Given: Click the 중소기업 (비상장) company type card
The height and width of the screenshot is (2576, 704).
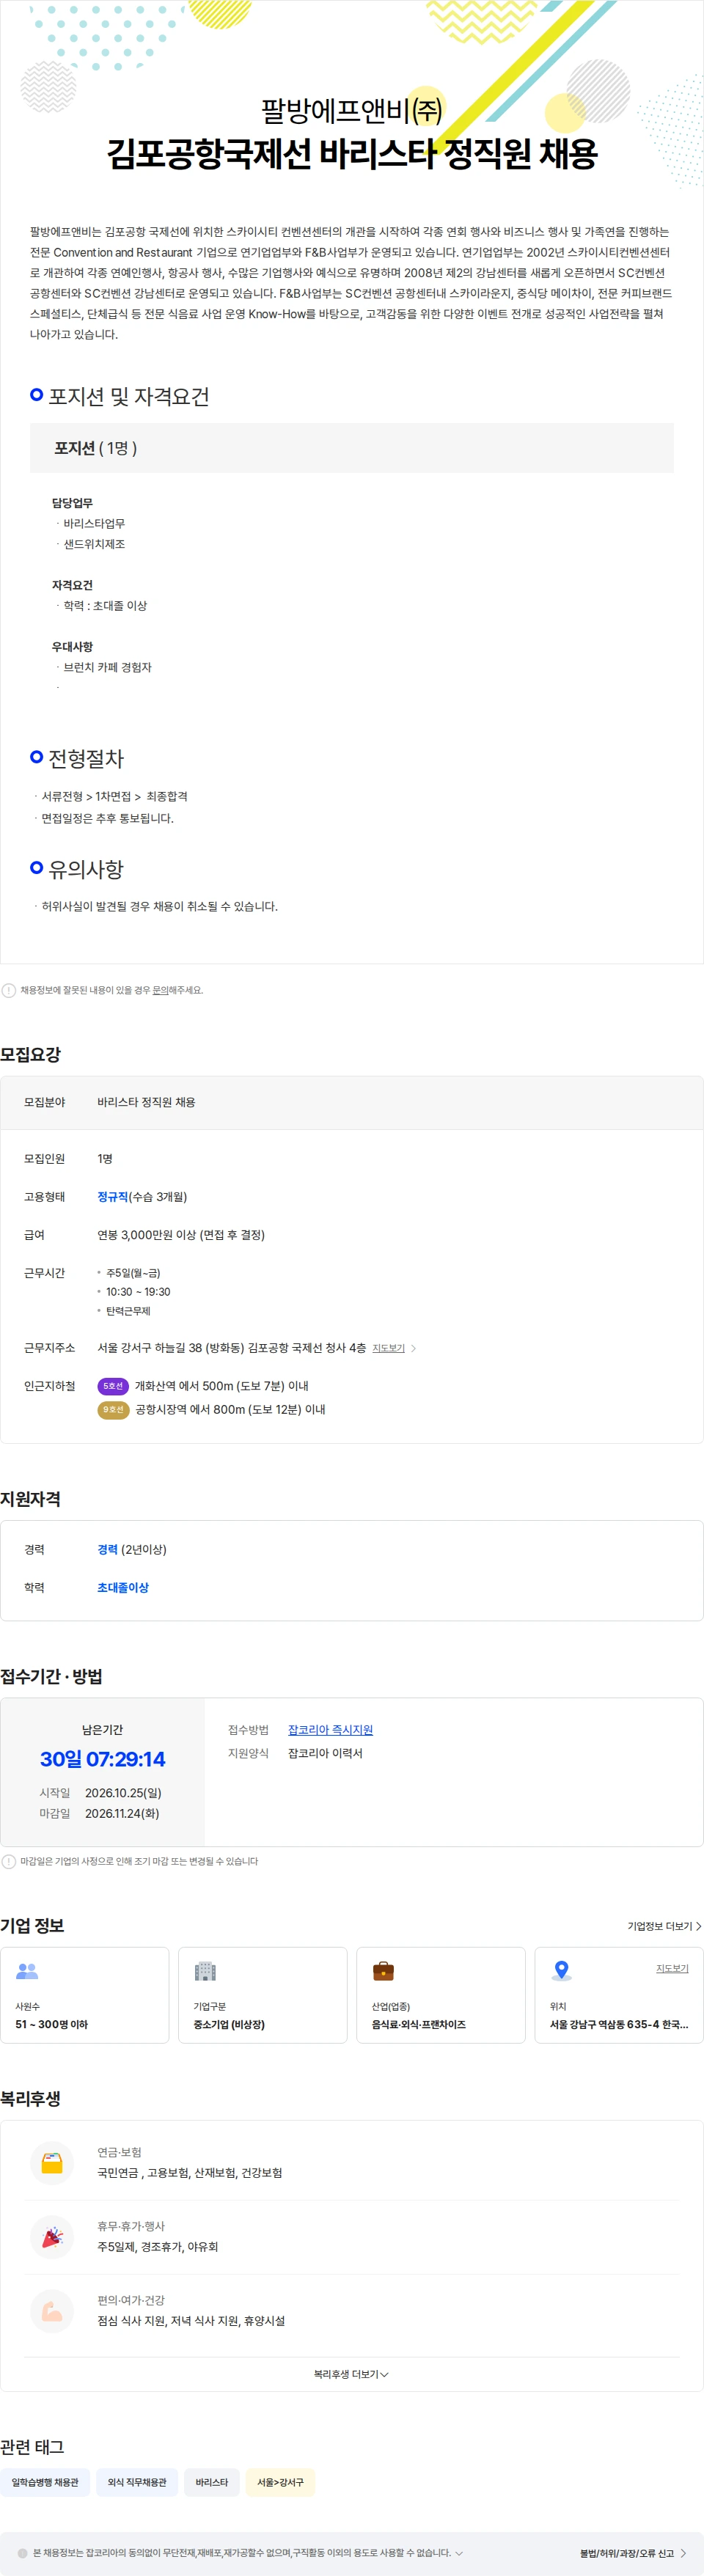Looking at the screenshot, I should [x=262, y=1995].
